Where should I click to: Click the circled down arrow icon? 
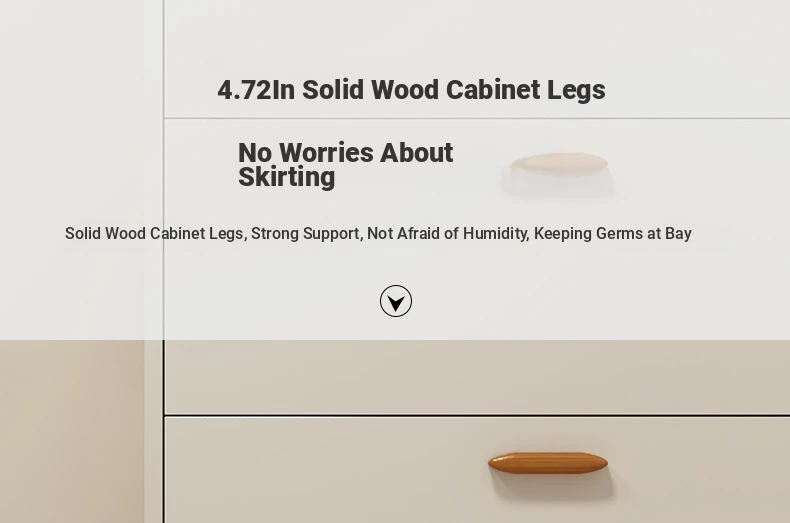click(396, 301)
